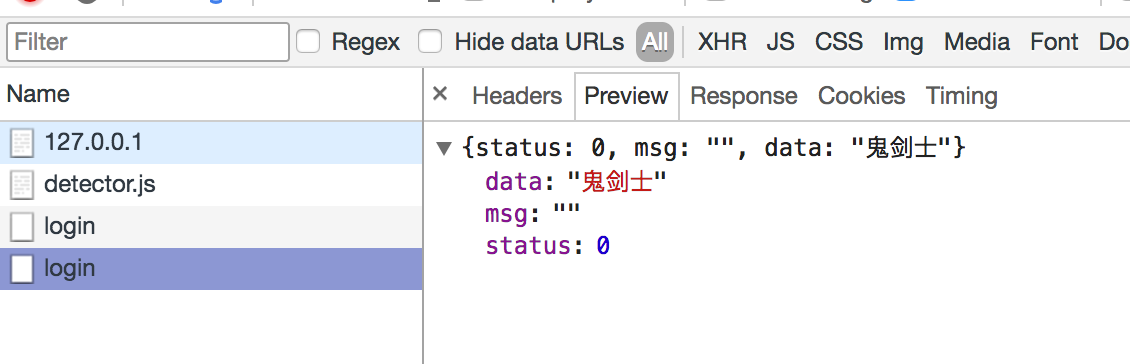1130x364 pixels.
Task: Filter requests by XHR
Action: (x=722, y=42)
